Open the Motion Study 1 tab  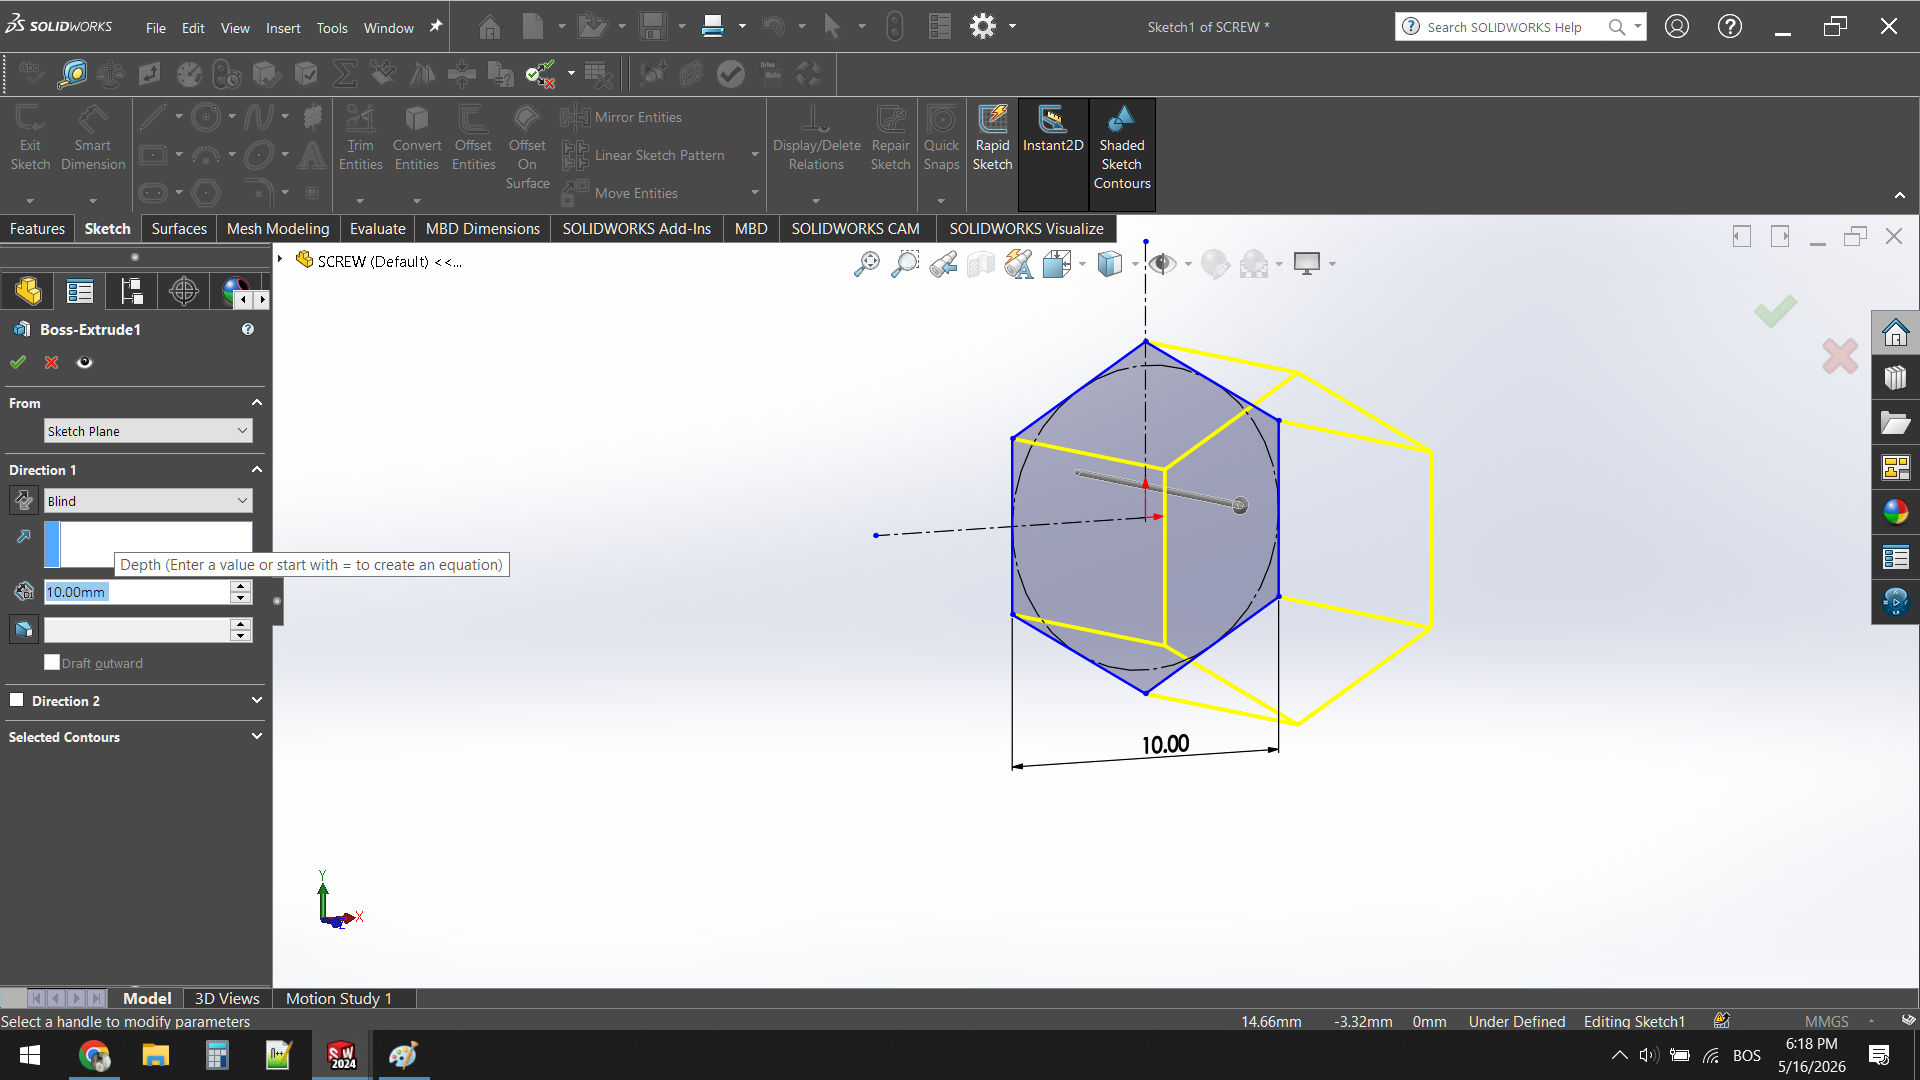339,998
